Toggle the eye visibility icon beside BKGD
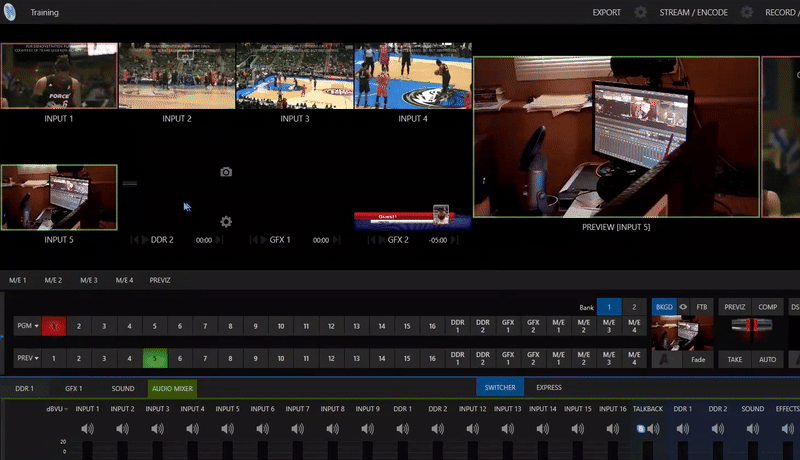The width and height of the screenshot is (800, 460). pos(683,307)
